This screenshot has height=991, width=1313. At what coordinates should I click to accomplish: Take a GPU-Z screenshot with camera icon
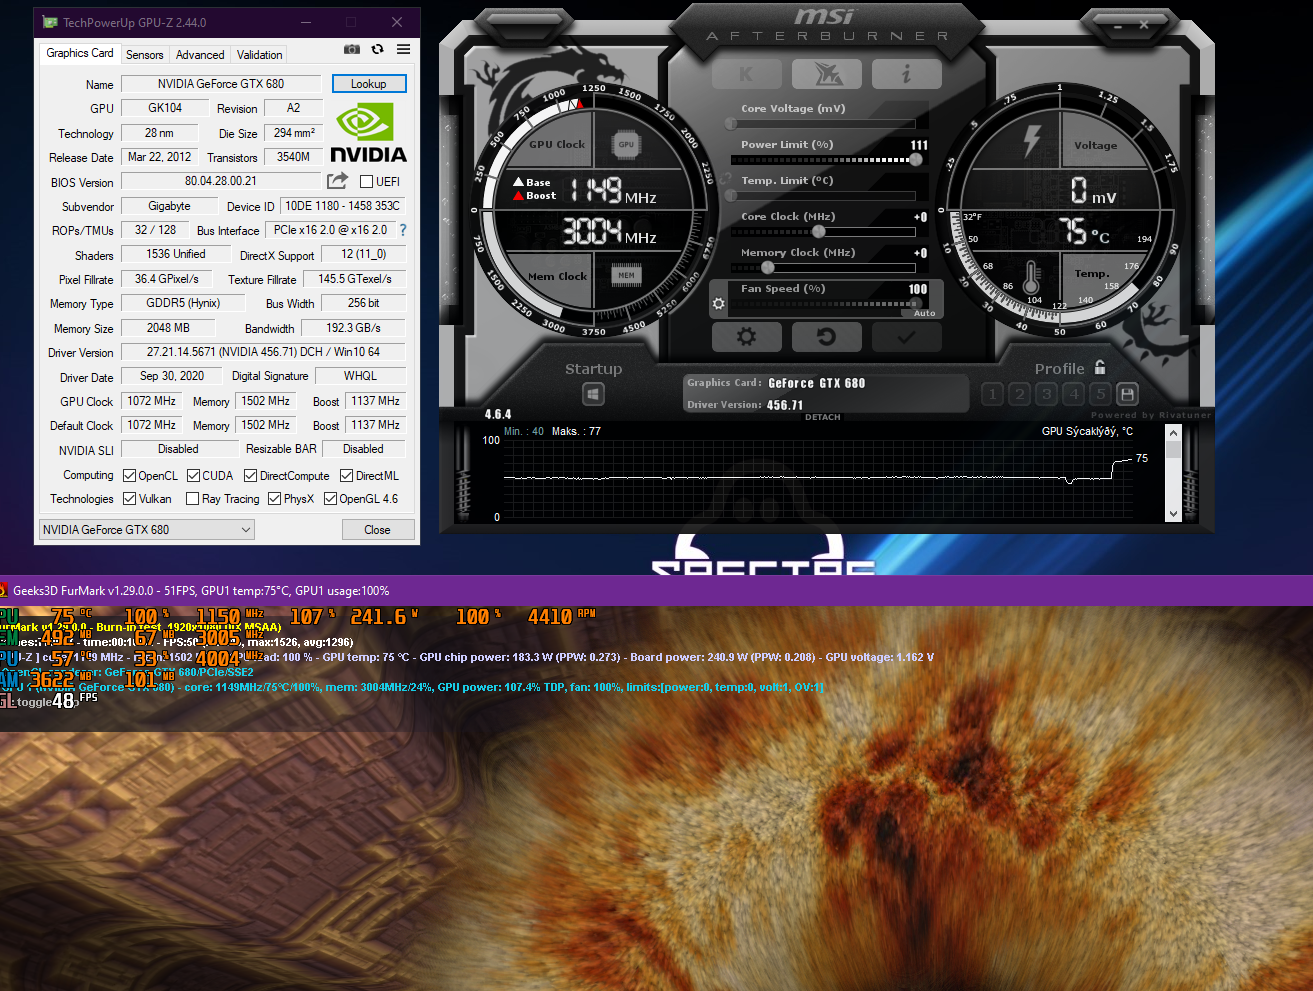[352, 49]
